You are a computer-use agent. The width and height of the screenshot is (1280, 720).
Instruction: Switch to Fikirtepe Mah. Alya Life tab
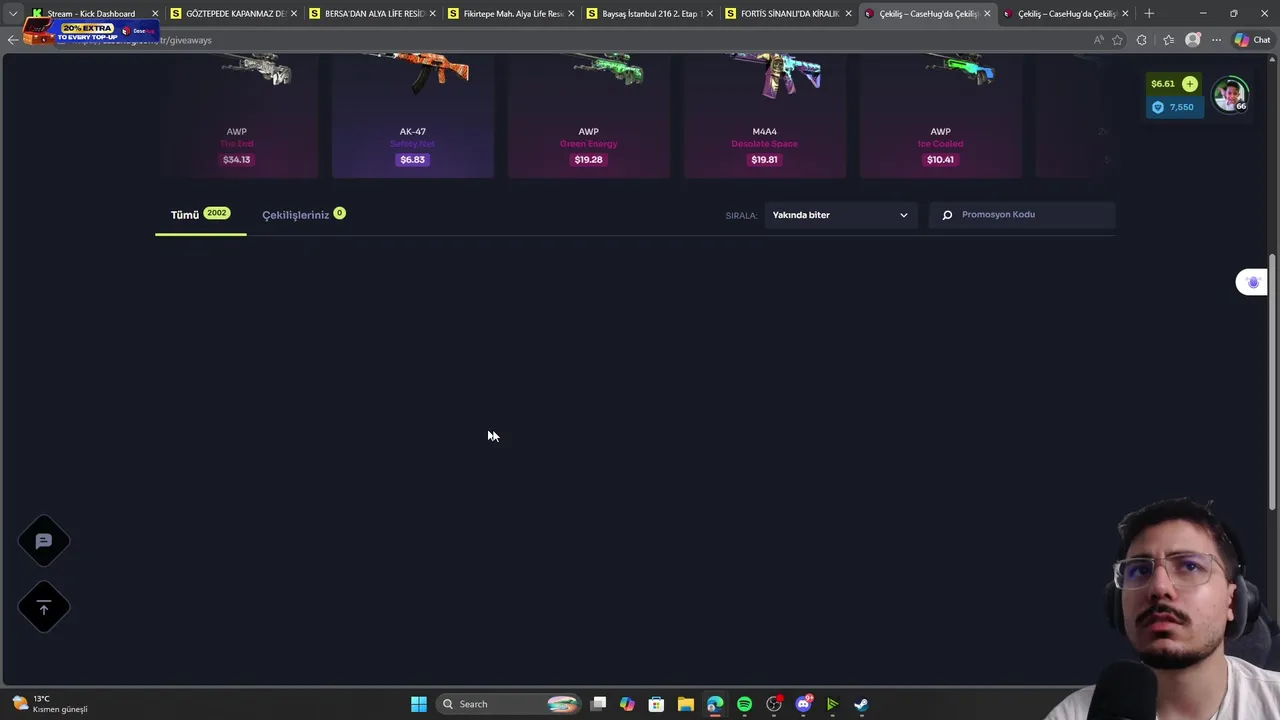pos(511,14)
